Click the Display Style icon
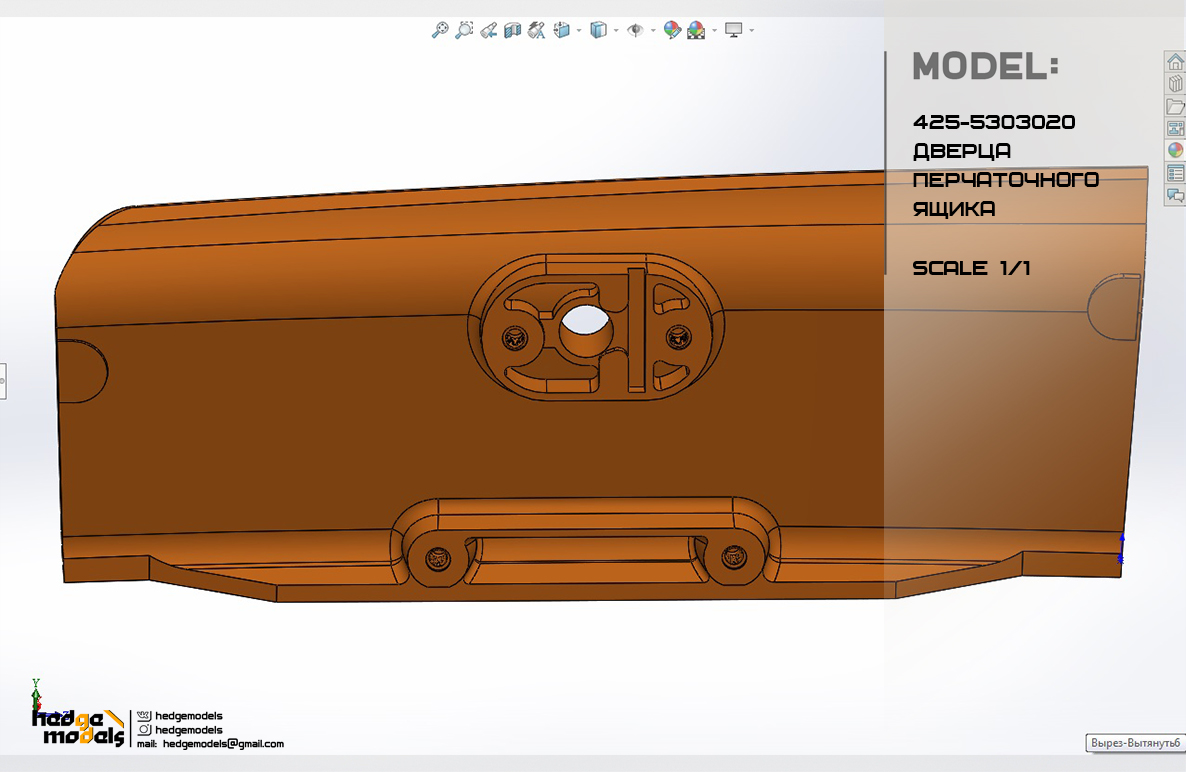Image resolution: width=1186 pixels, height=772 pixels. pyautogui.click(x=598, y=30)
